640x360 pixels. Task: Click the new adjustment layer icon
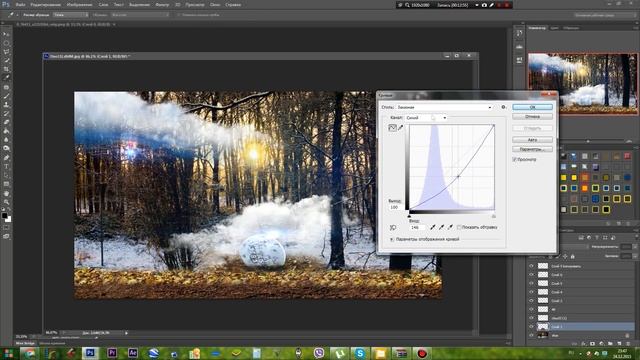[602, 344]
